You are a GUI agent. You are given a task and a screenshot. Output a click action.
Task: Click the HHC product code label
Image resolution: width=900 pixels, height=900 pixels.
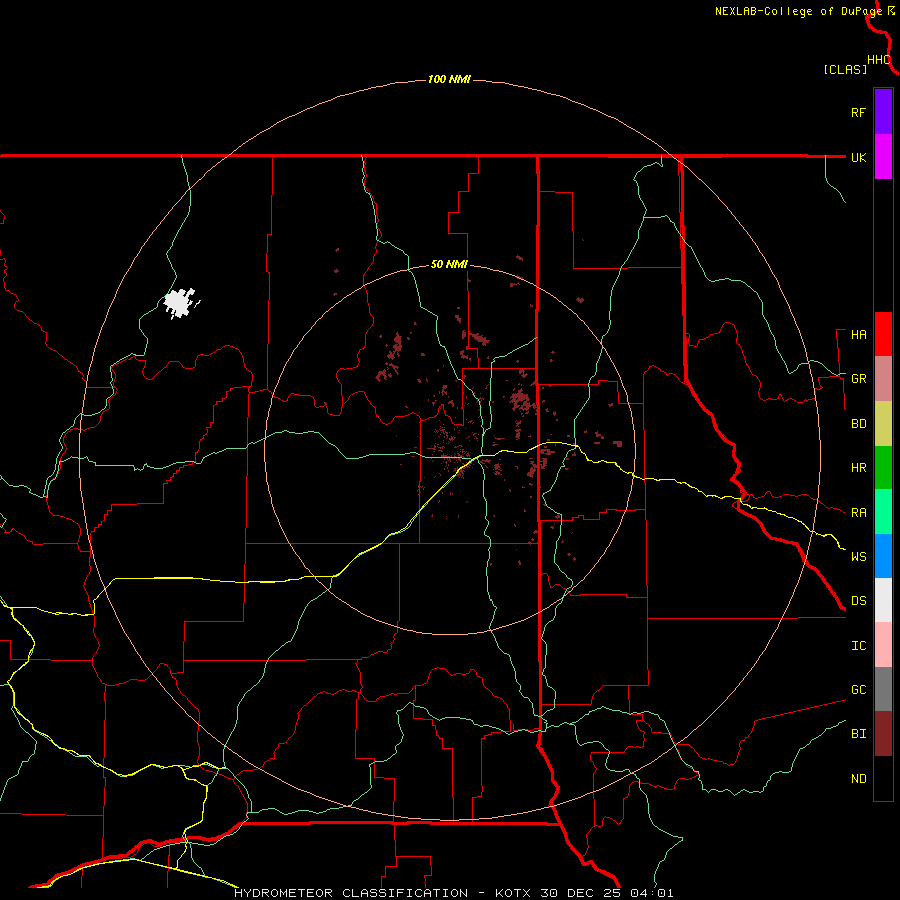(x=878, y=60)
